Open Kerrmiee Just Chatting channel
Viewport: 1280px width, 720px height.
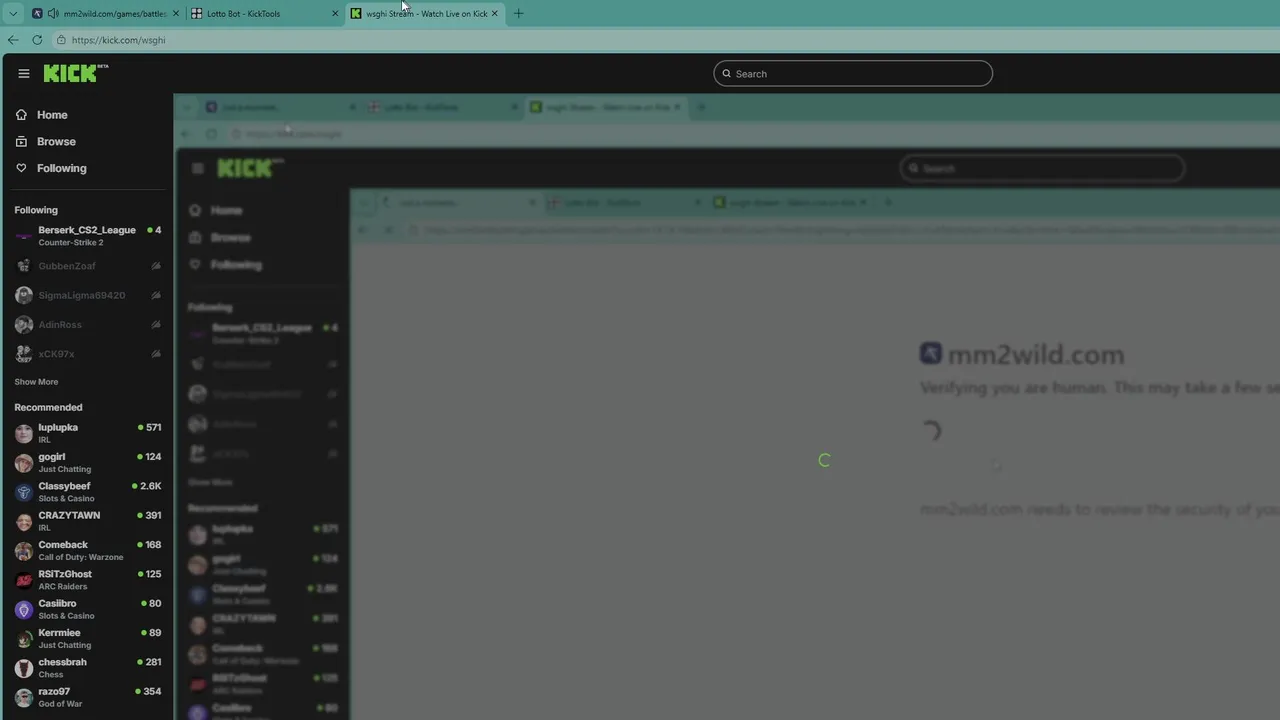tap(88, 638)
